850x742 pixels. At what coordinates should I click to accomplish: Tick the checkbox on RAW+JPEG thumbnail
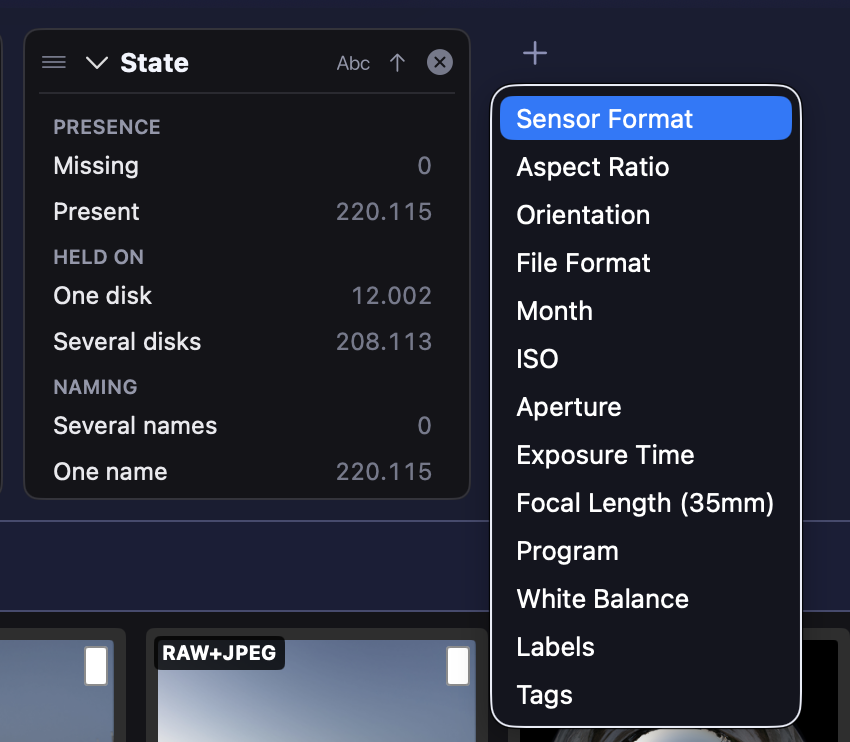tap(458, 666)
